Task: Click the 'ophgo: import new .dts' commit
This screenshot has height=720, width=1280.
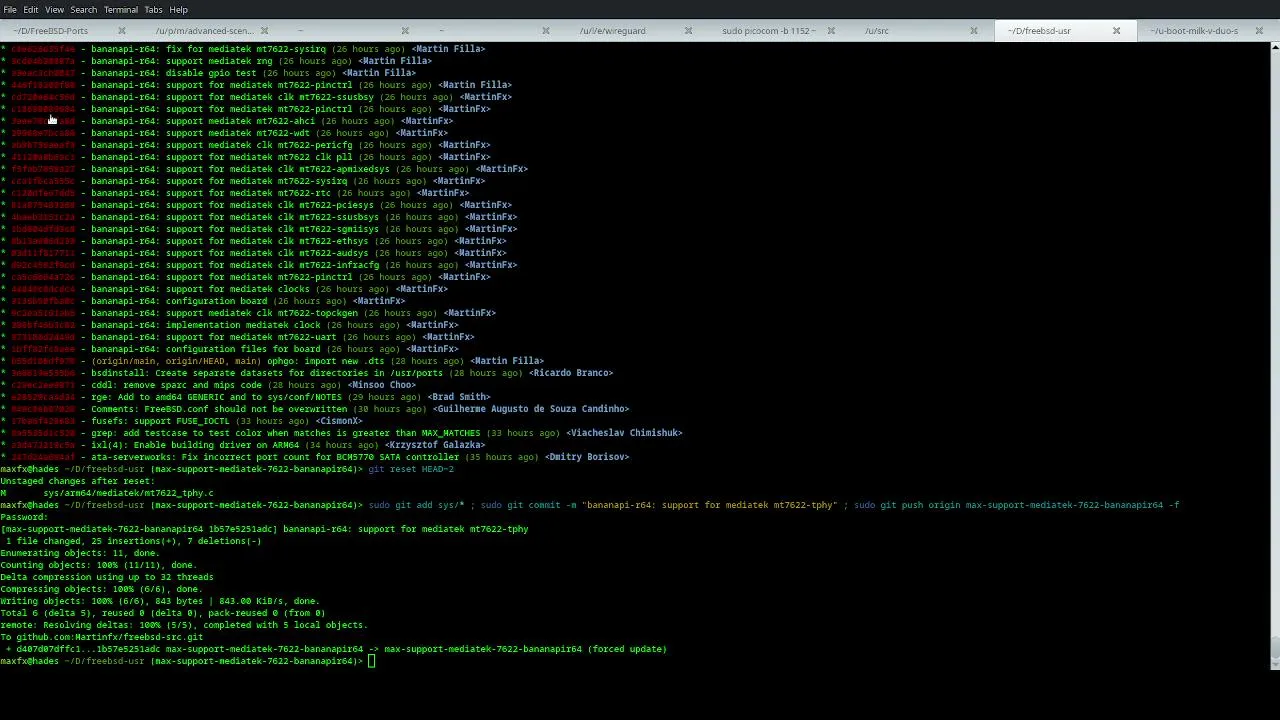Action: tap(272, 361)
